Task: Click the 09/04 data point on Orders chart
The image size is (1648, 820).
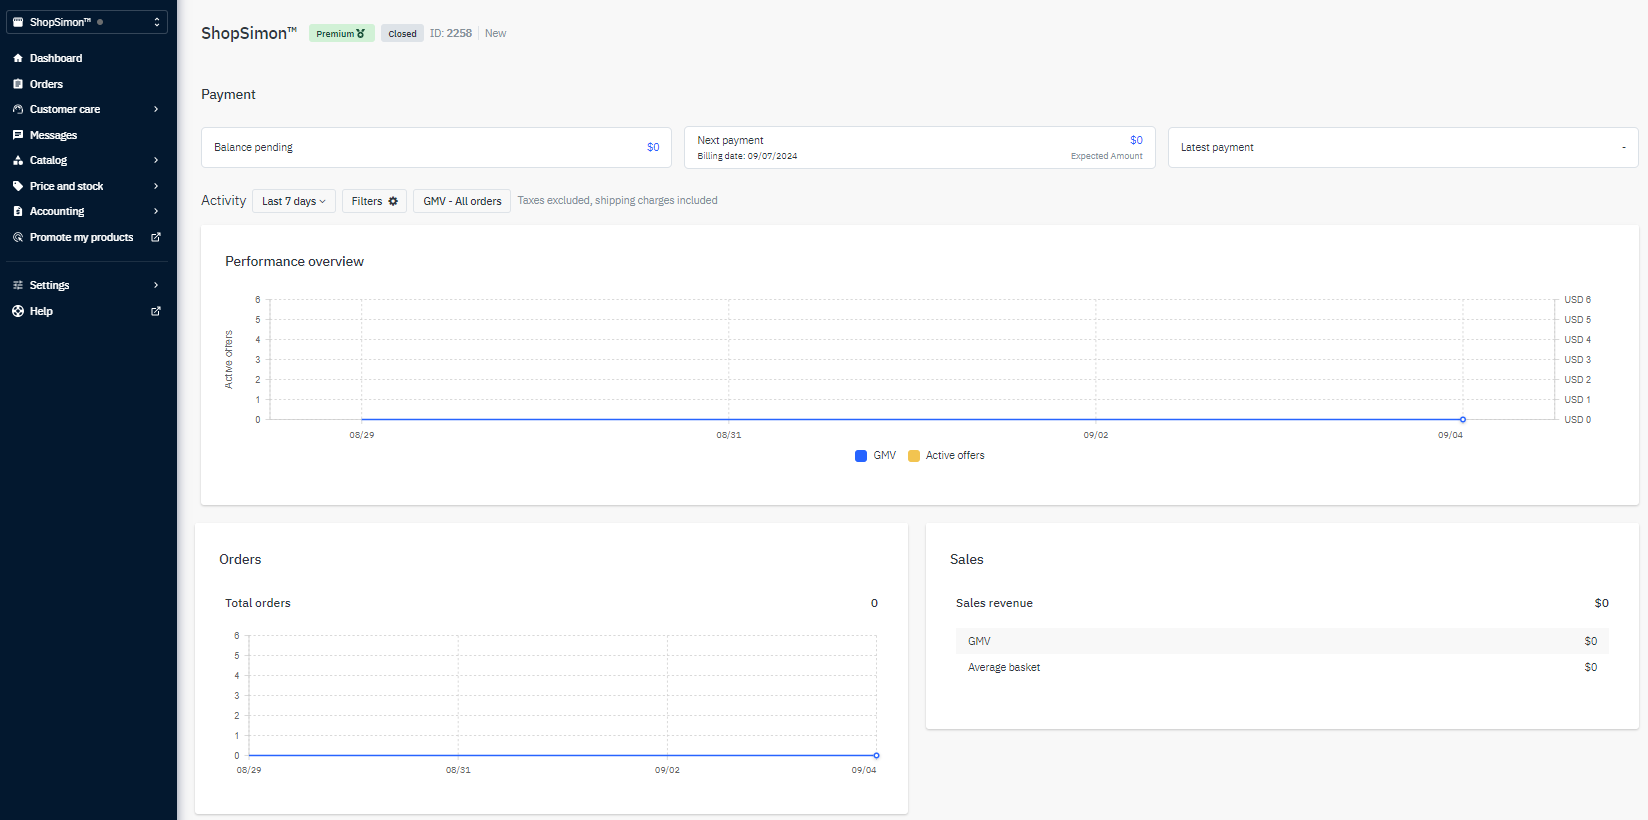Action: pos(876,756)
